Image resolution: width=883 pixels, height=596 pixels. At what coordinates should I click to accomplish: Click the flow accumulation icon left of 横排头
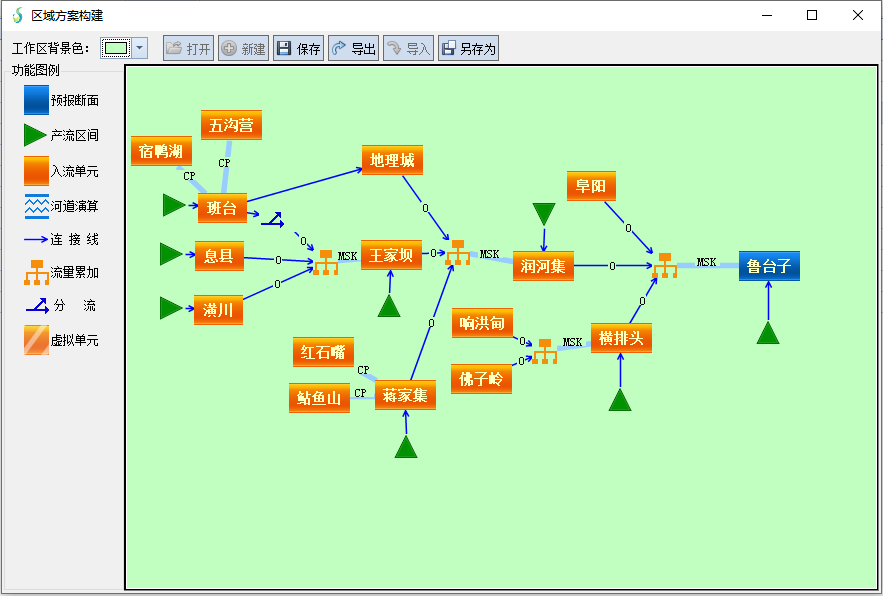[545, 351]
